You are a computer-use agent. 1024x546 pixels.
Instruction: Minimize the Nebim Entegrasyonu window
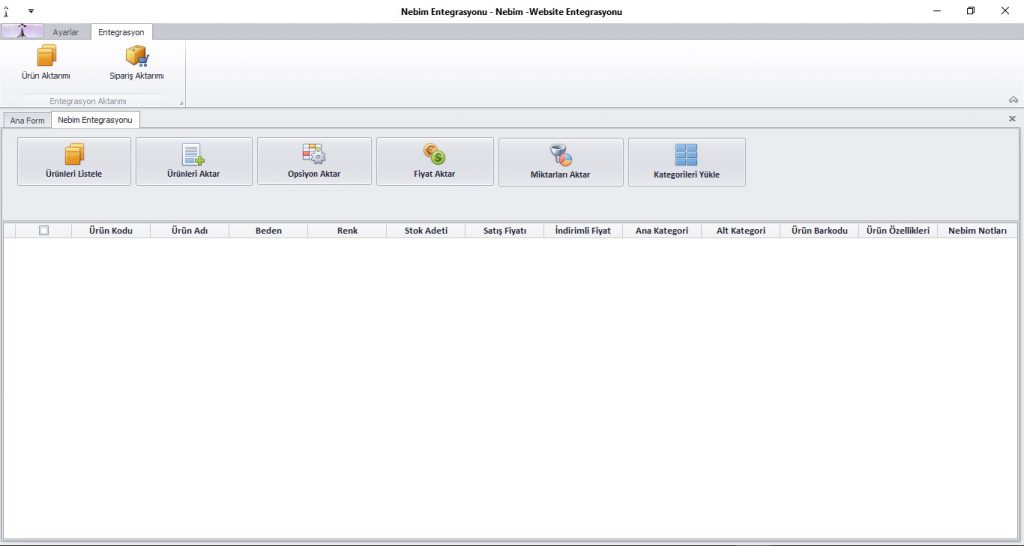point(936,11)
